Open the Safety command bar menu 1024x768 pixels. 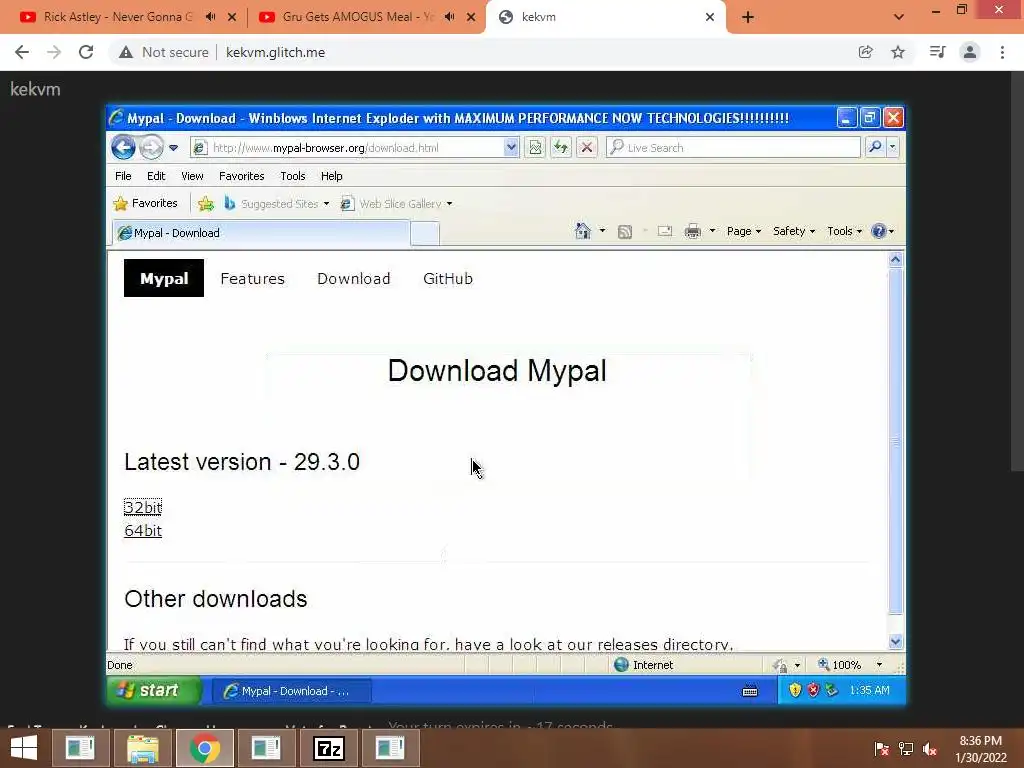pyautogui.click(x=793, y=231)
